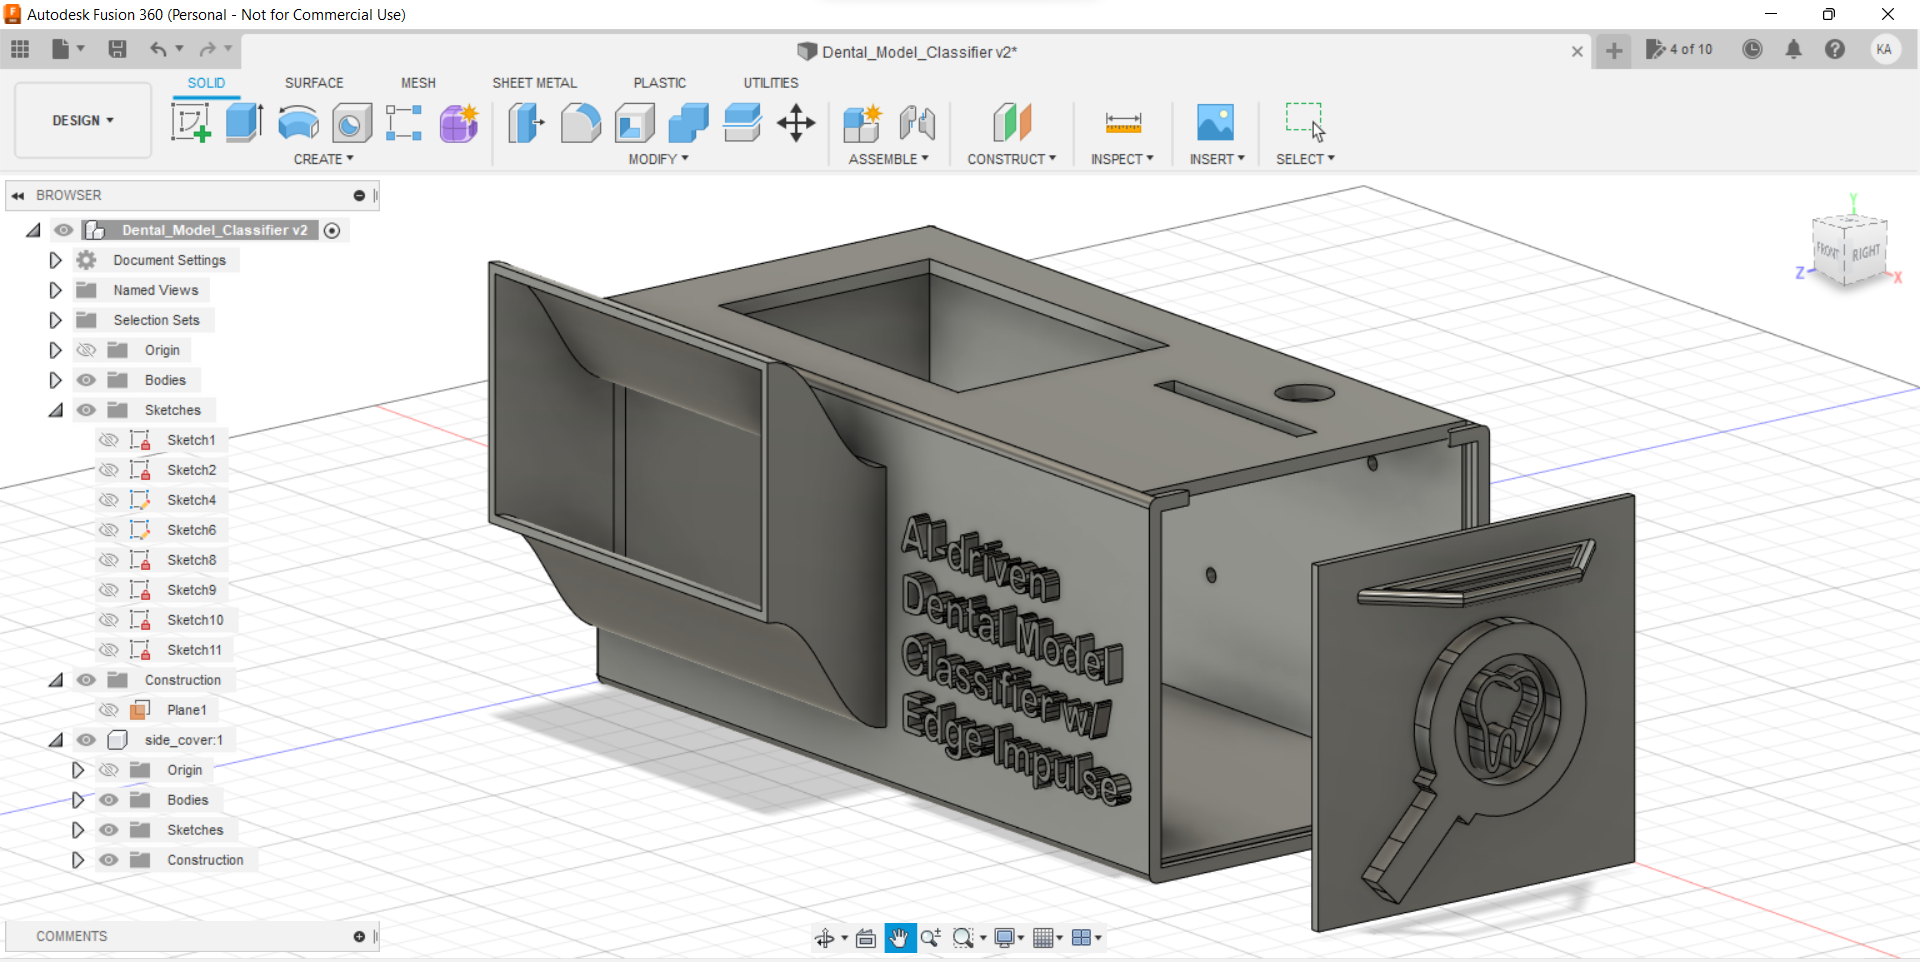Viewport: 1920px width, 962px height.
Task: Select the Combine tool
Action: 688,123
